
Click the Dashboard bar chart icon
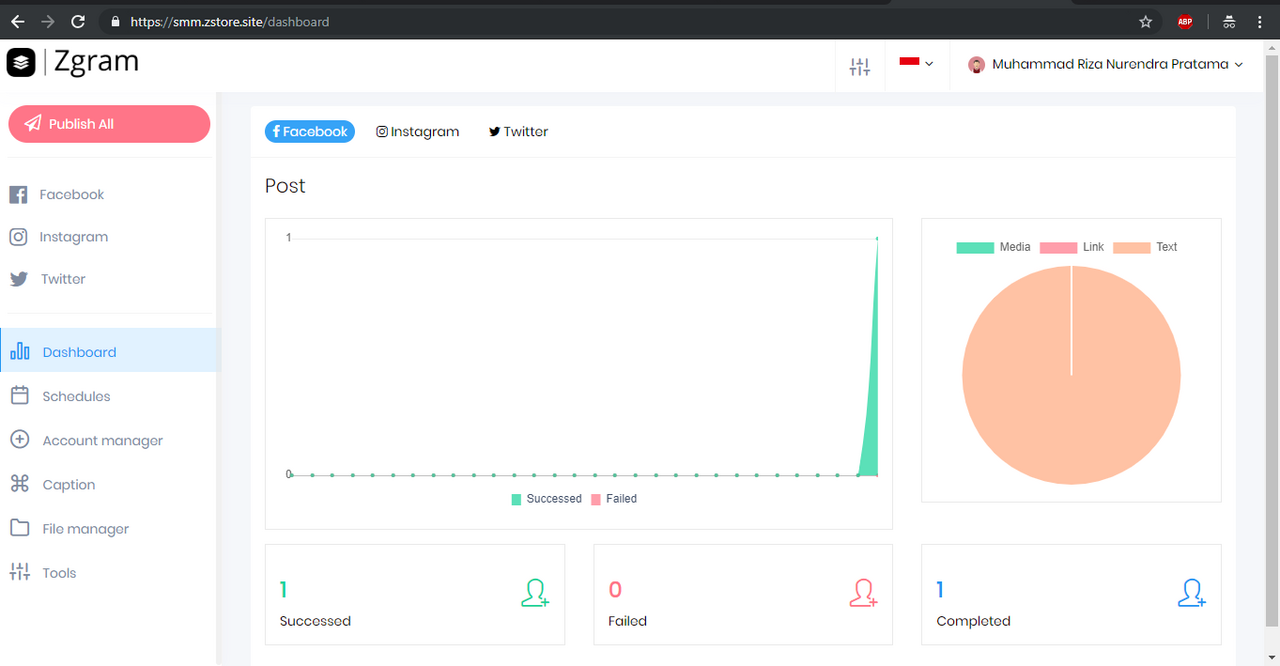(x=19, y=351)
